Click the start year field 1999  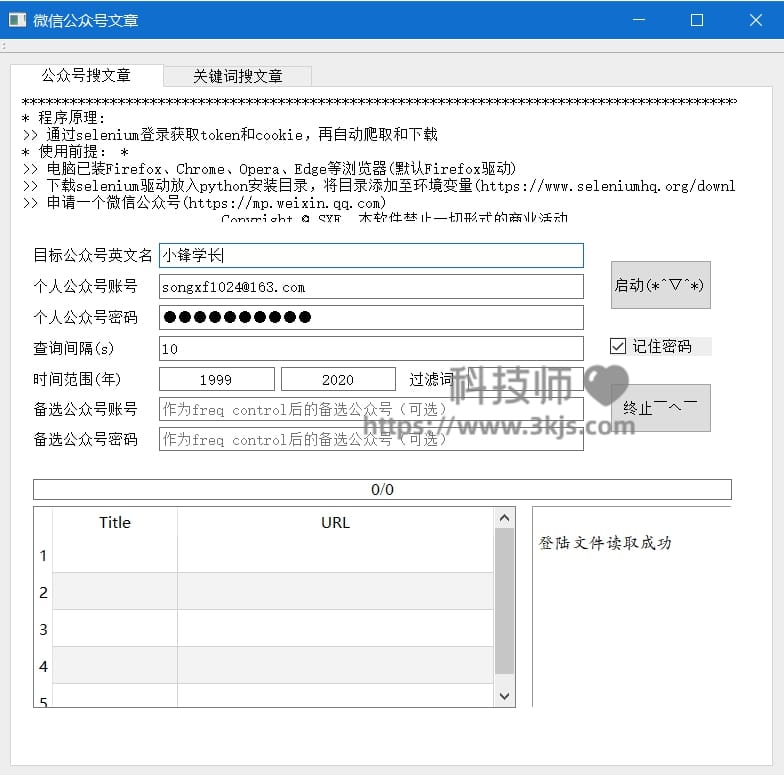pyautogui.click(x=216, y=380)
